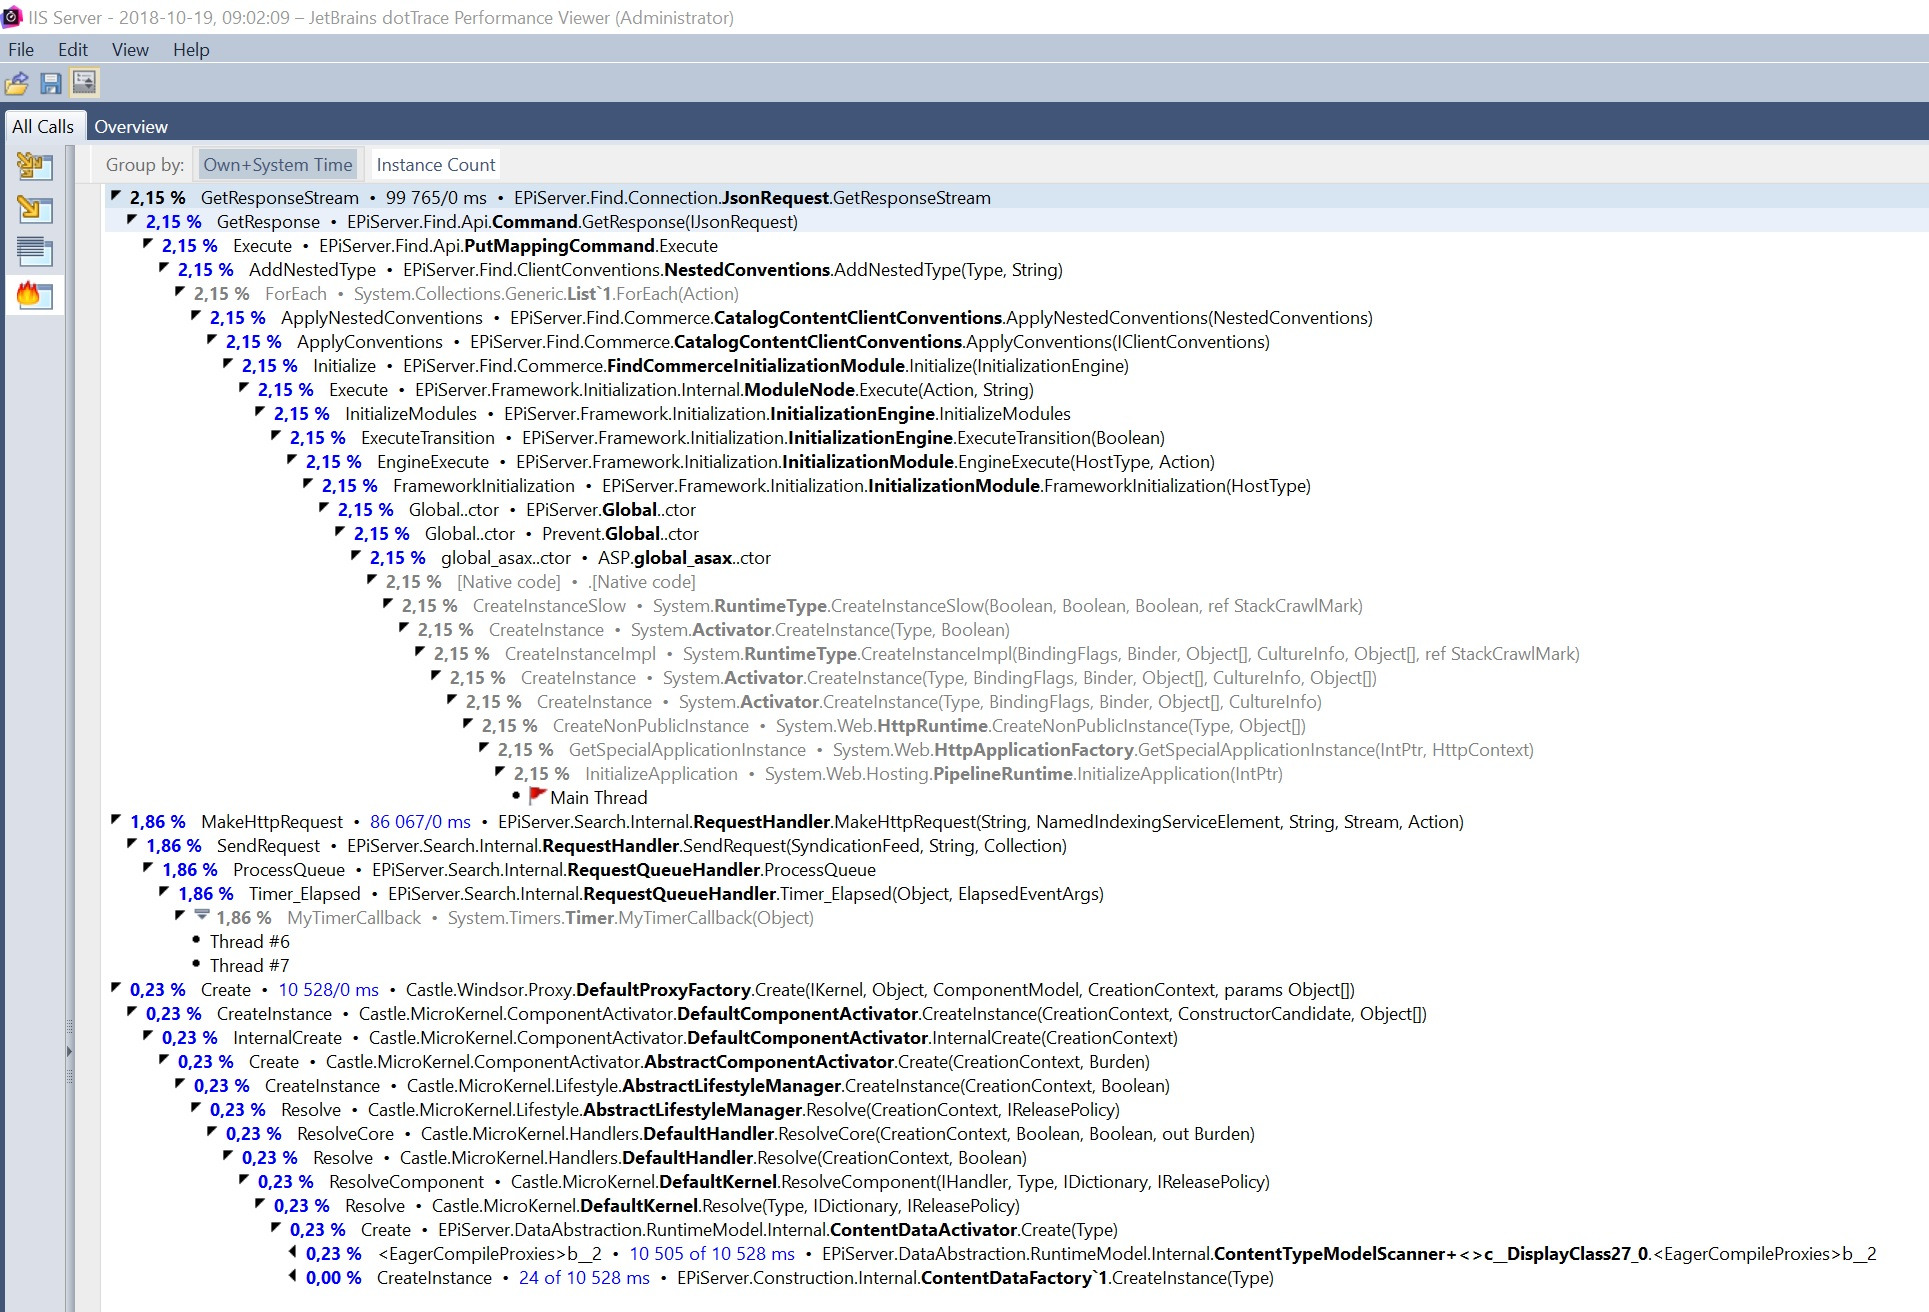Switch to the Overview tab
This screenshot has height=1312, width=1929.
[131, 127]
